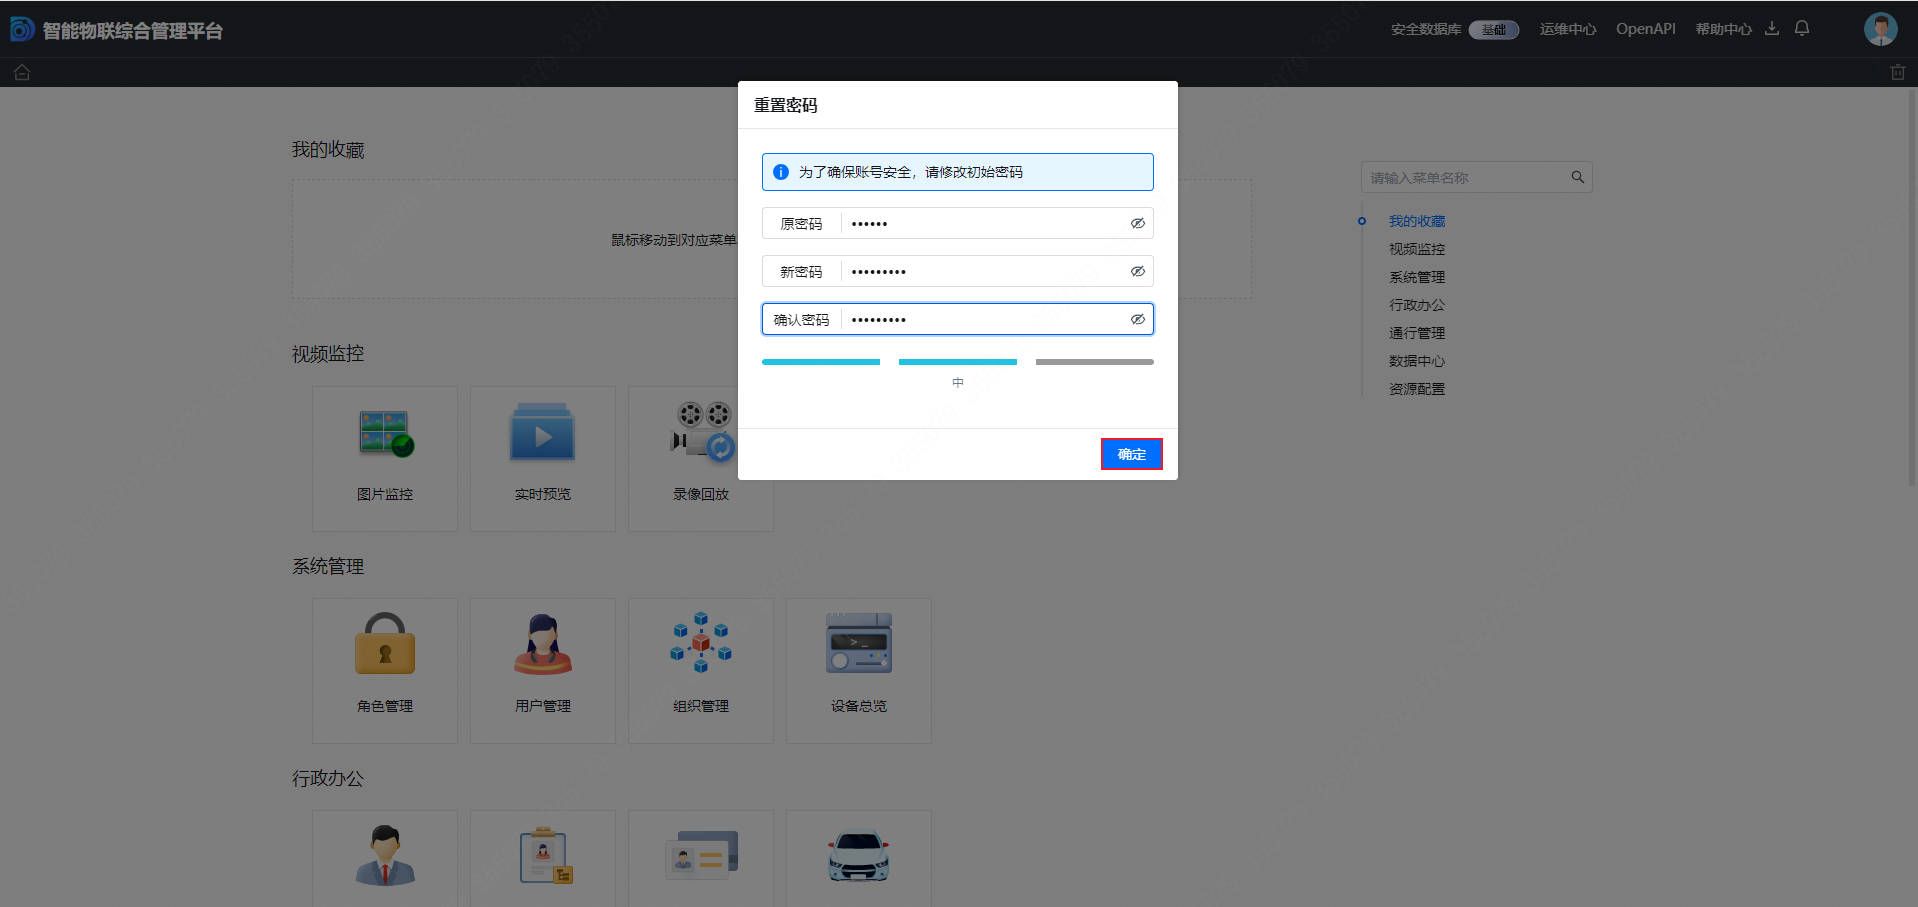Show the 新密码 new password text
1918x907 pixels.
click(x=1137, y=271)
